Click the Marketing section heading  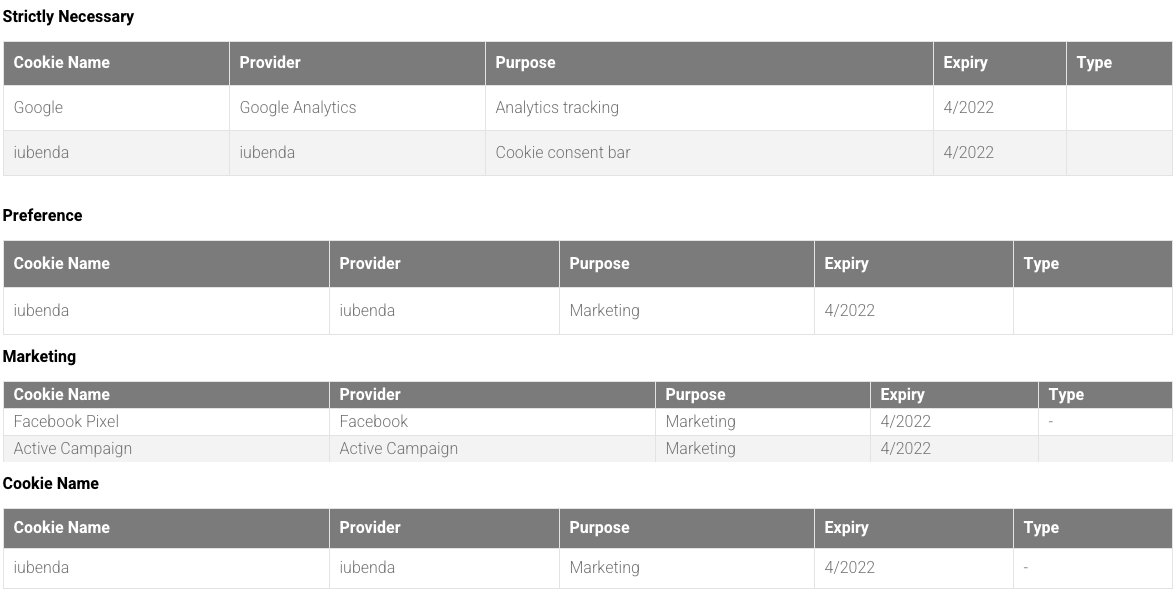(39, 356)
